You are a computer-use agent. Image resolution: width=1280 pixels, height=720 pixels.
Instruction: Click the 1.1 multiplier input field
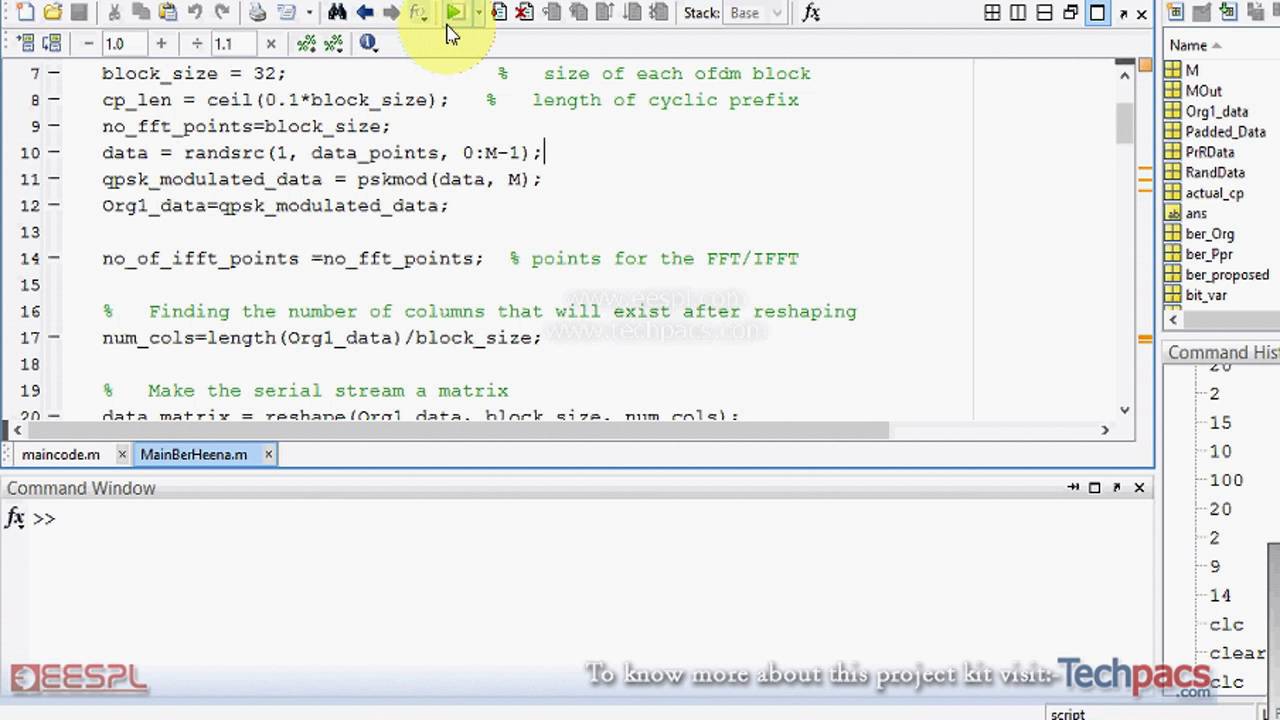(x=233, y=44)
